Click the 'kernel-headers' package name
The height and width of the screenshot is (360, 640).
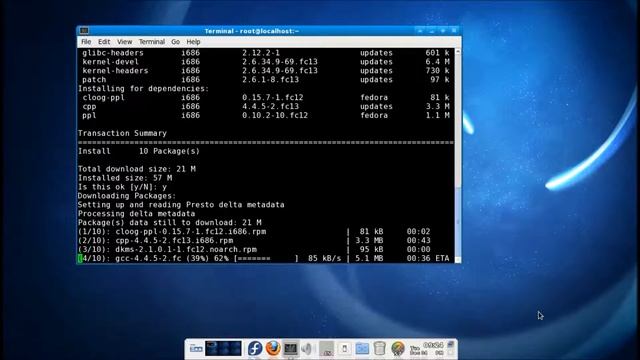point(116,71)
